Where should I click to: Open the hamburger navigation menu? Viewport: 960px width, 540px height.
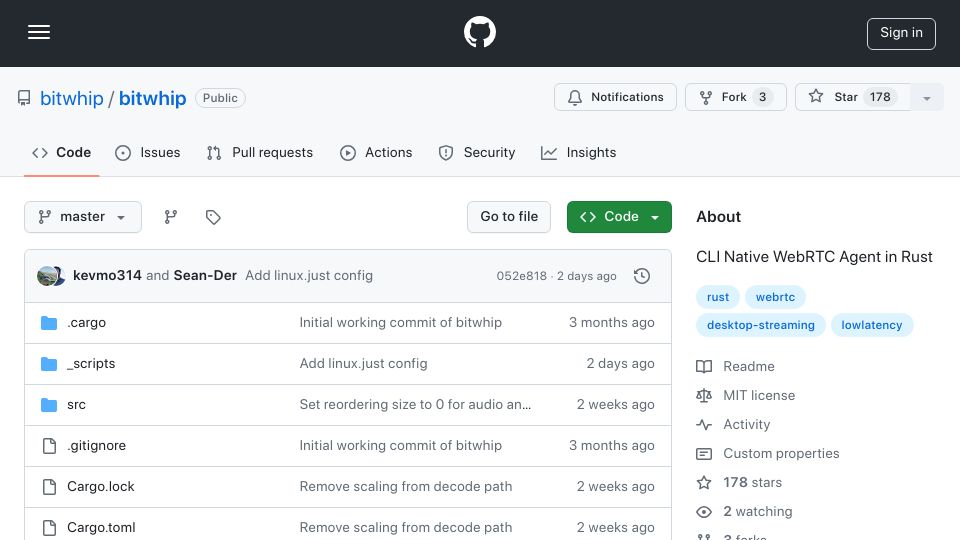[39, 32]
